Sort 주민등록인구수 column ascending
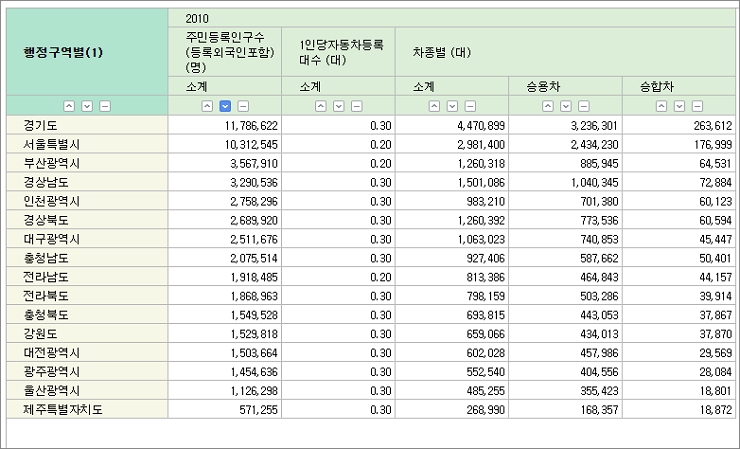The image size is (740, 449). (x=207, y=106)
